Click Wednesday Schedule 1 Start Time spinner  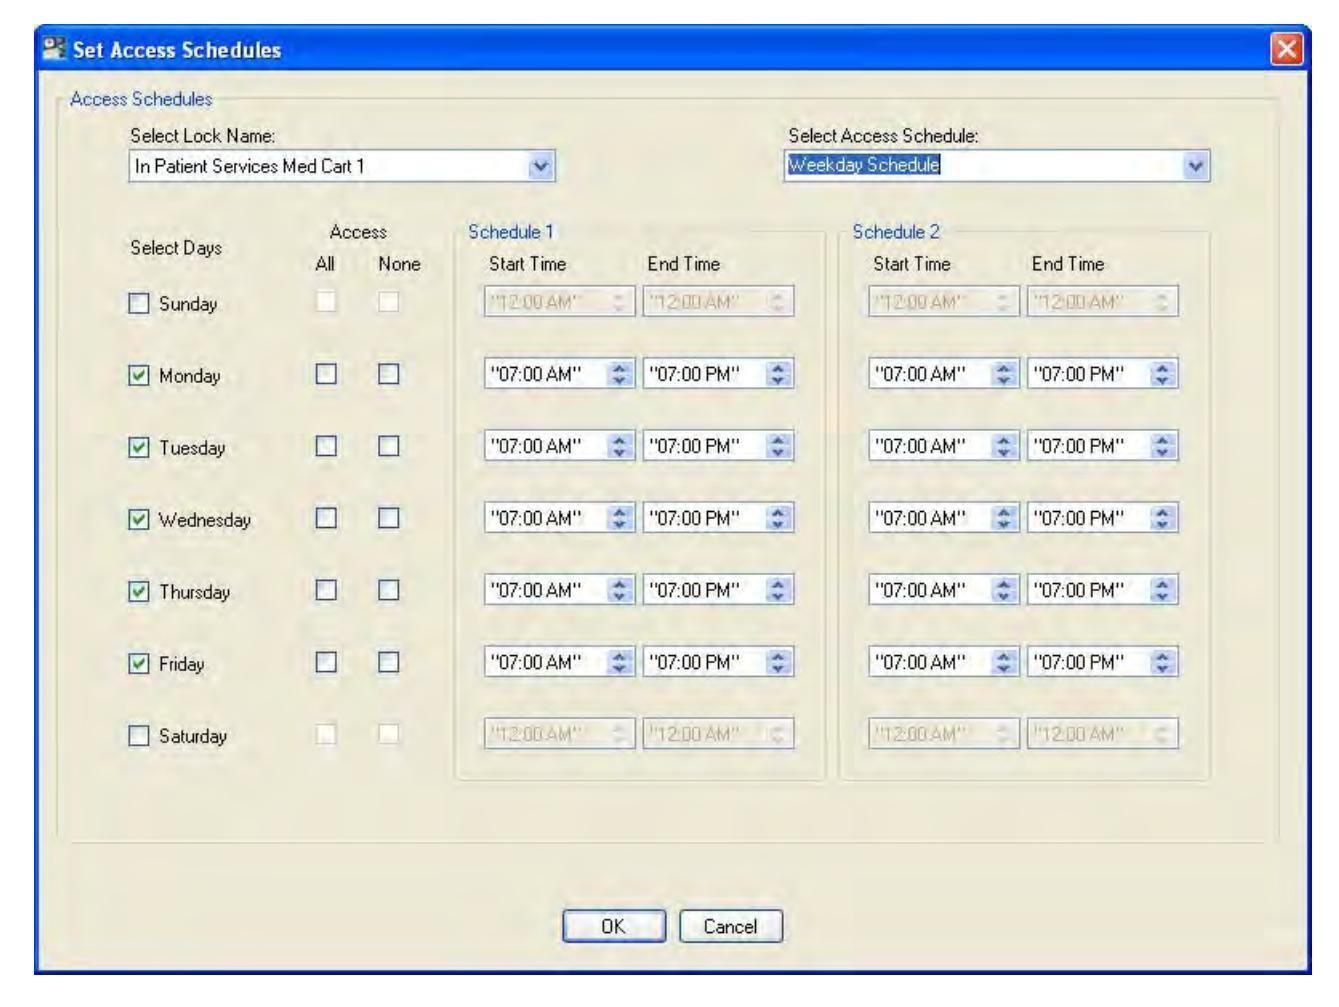pyautogui.click(x=620, y=518)
